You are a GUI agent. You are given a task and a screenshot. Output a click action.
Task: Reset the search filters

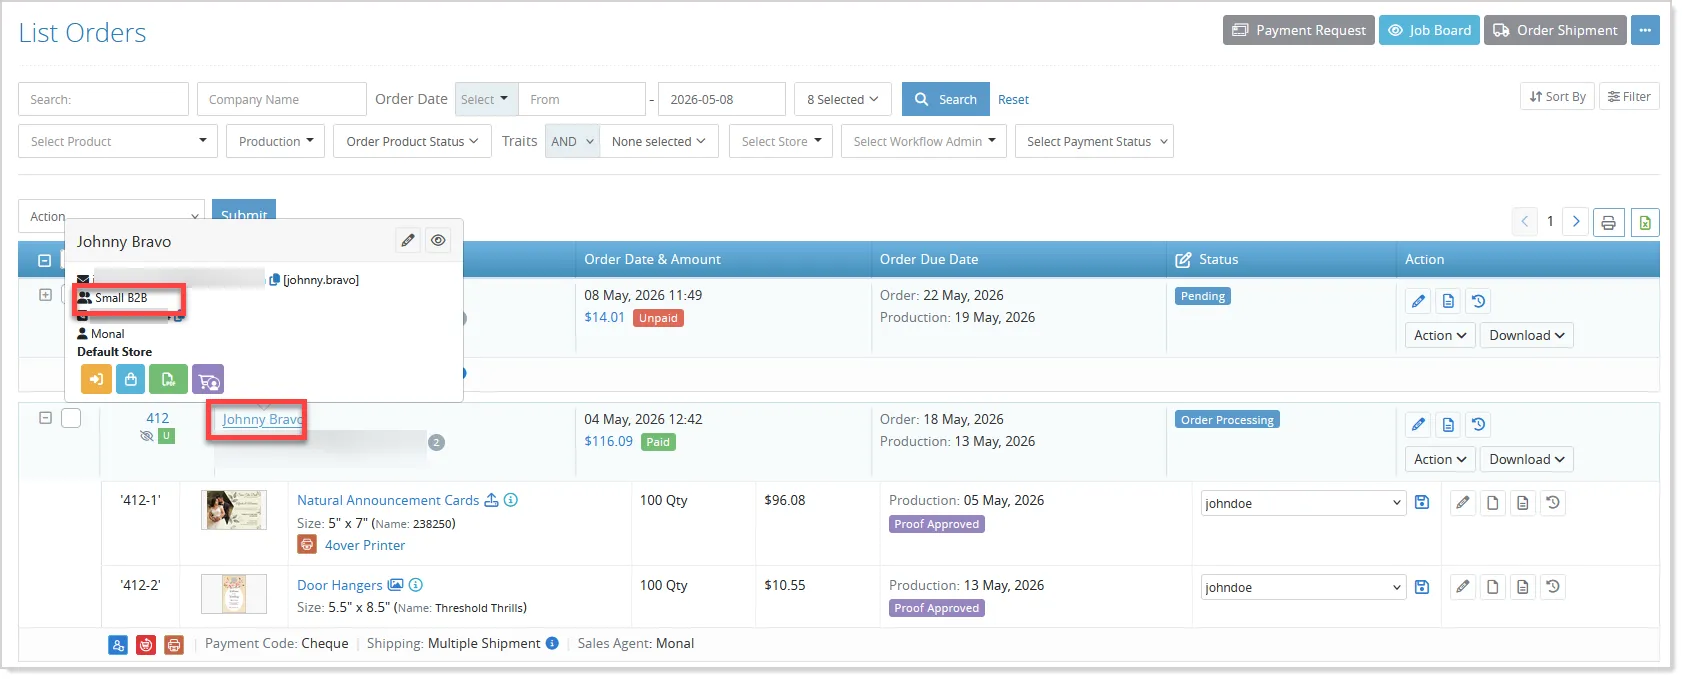click(x=1013, y=99)
